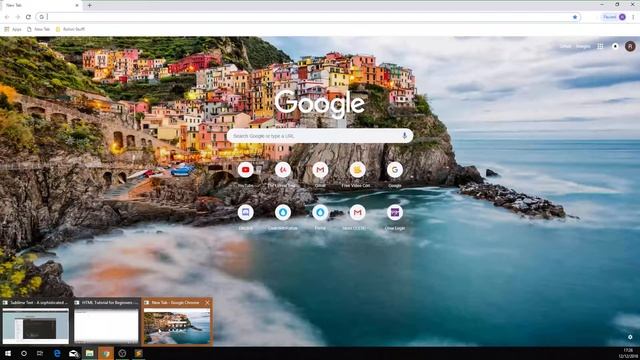This screenshot has width=640, height=360.
Task: Open the first shortcut in the bottom row
Action: tap(246, 212)
